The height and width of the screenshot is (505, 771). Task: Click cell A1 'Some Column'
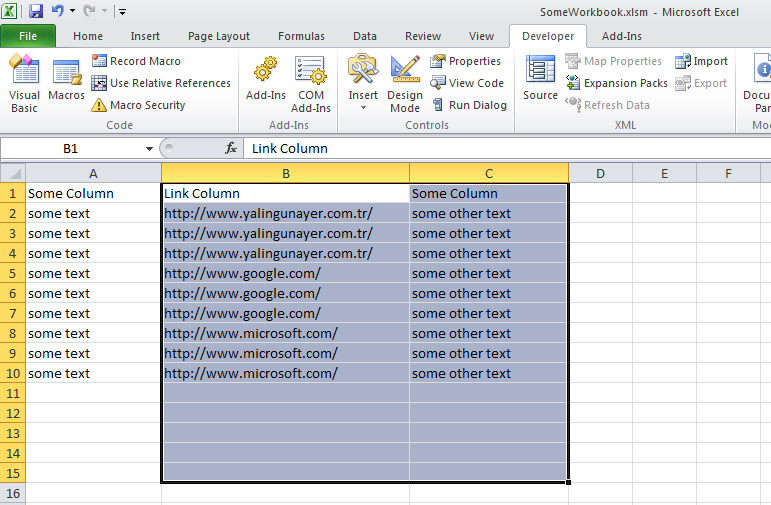pyautogui.click(x=93, y=193)
